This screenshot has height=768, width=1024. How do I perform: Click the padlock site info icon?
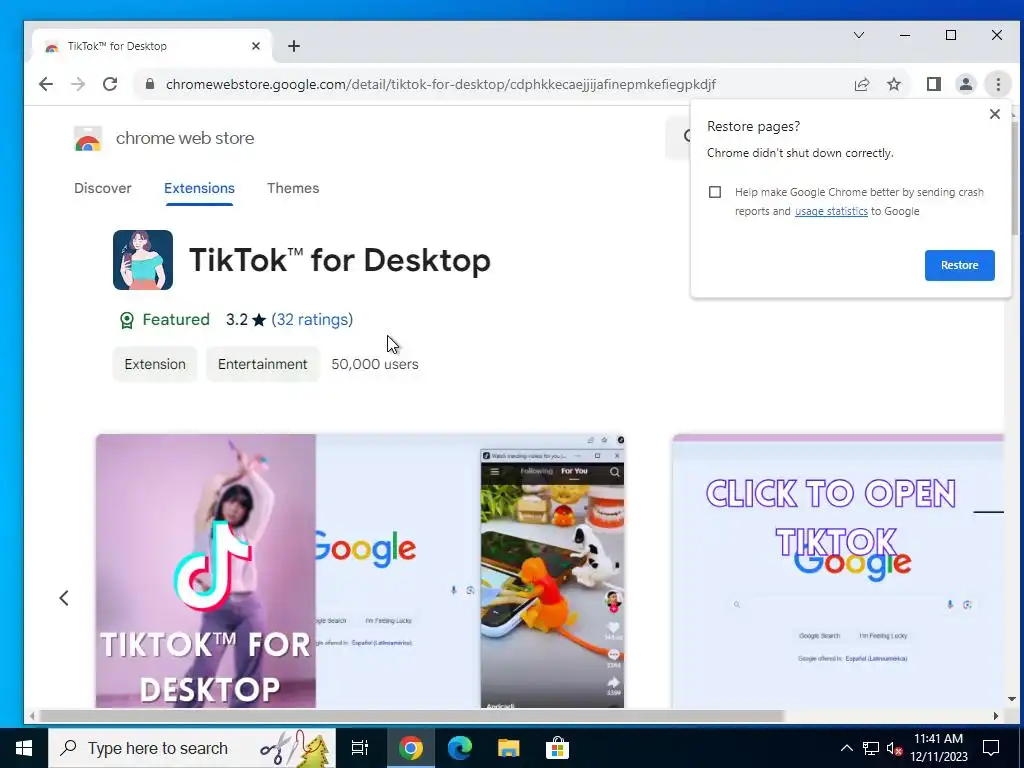point(150,84)
